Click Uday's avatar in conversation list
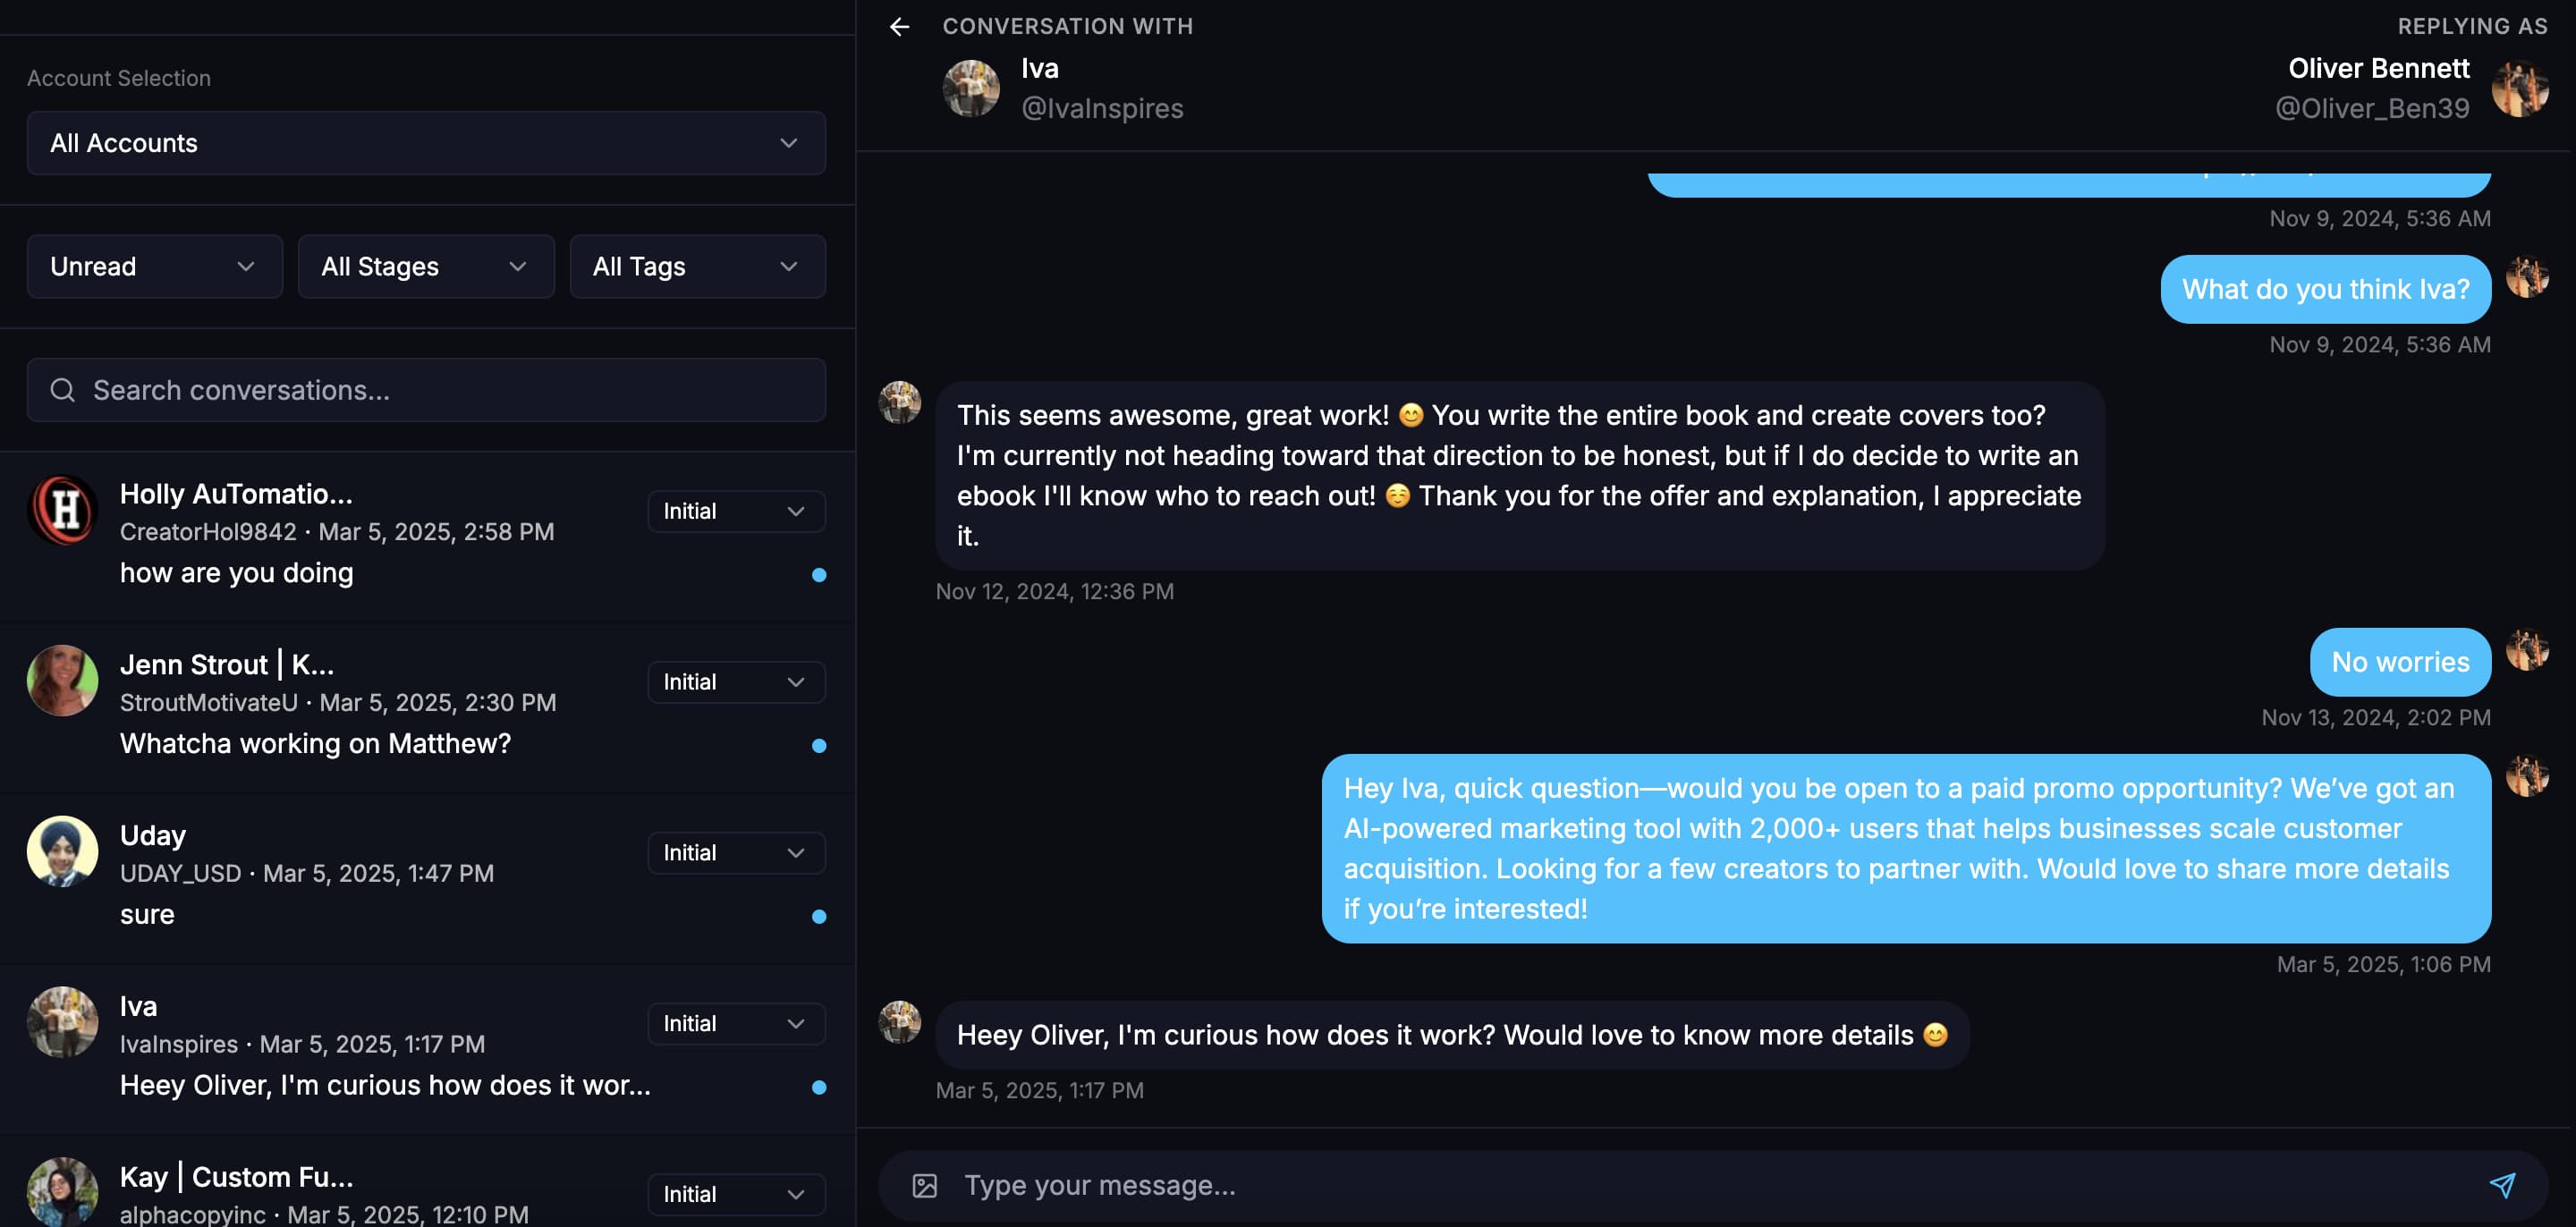The width and height of the screenshot is (2576, 1227). [x=62, y=851]
